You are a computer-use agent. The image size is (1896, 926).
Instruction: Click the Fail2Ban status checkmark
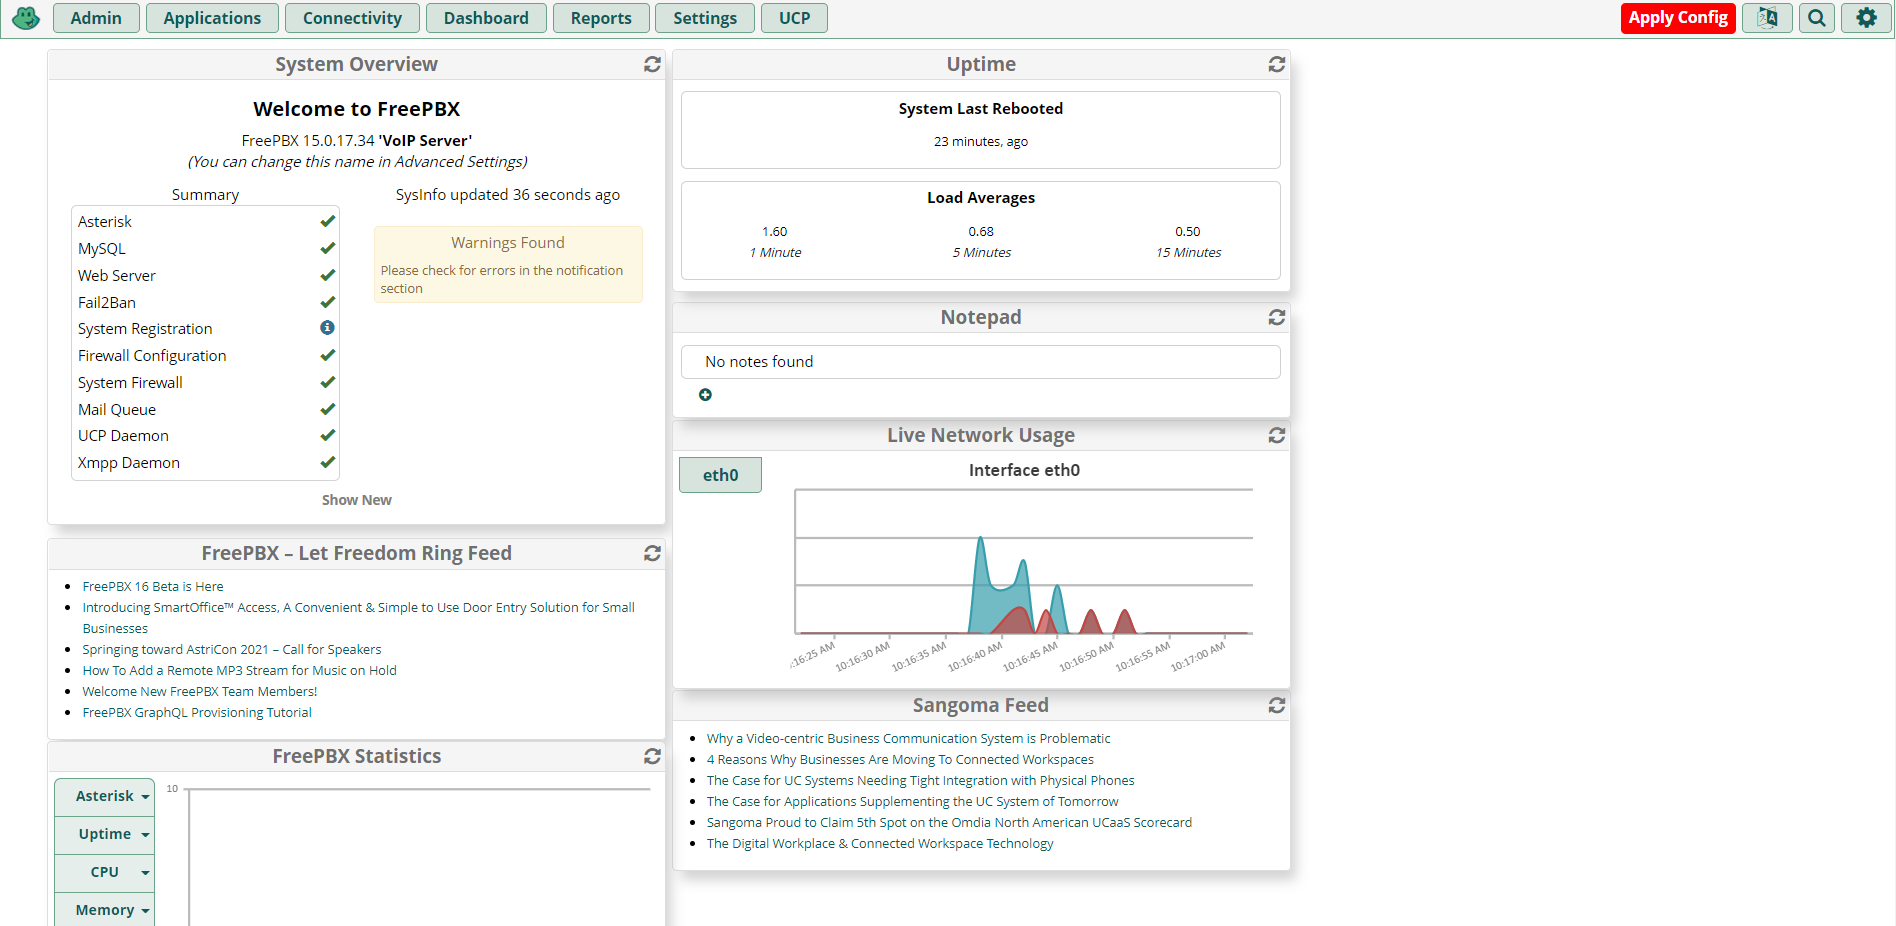pos(327,302)
